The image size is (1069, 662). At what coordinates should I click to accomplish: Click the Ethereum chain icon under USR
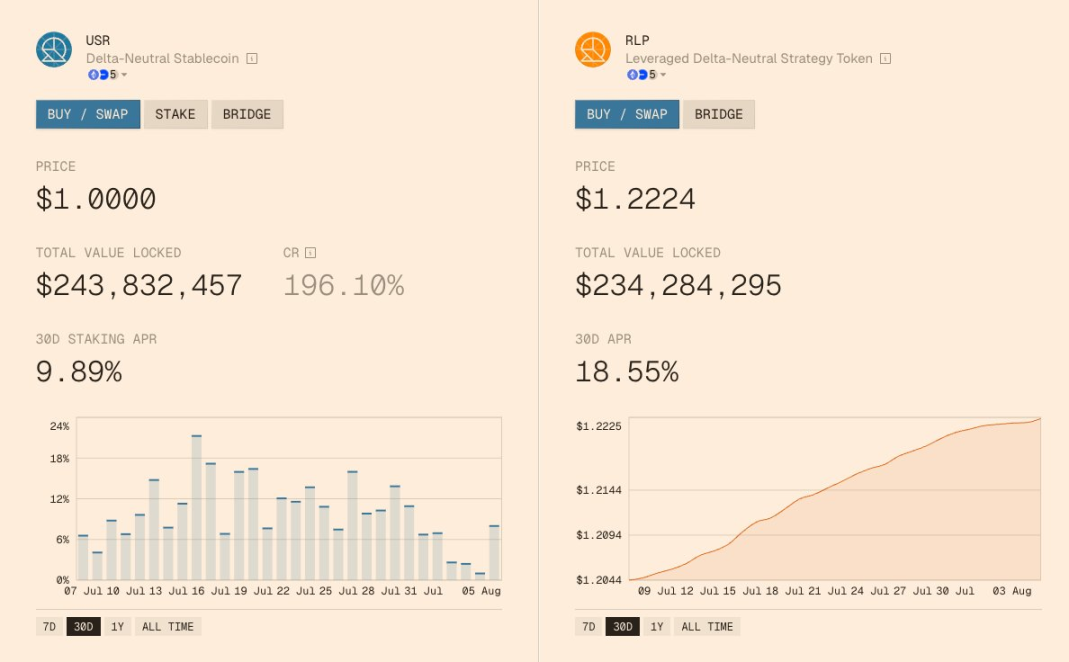(94, 74)
